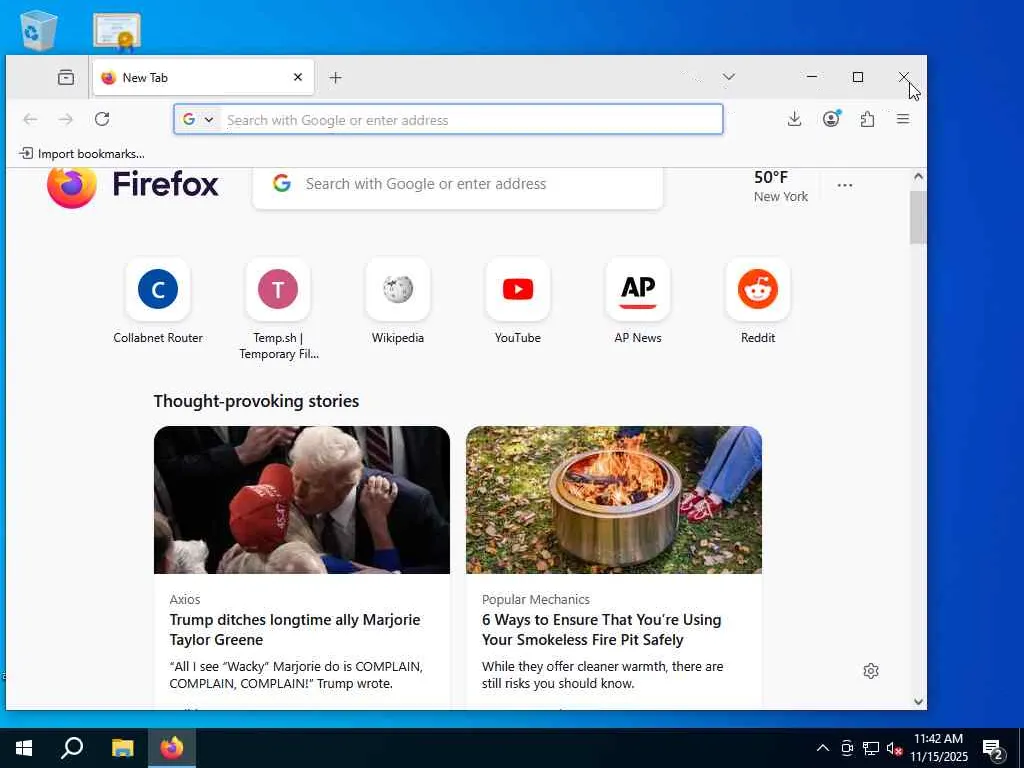Open the Trump and Greene story image
This screenshot has width=1024, height=768.
(302, 500)
